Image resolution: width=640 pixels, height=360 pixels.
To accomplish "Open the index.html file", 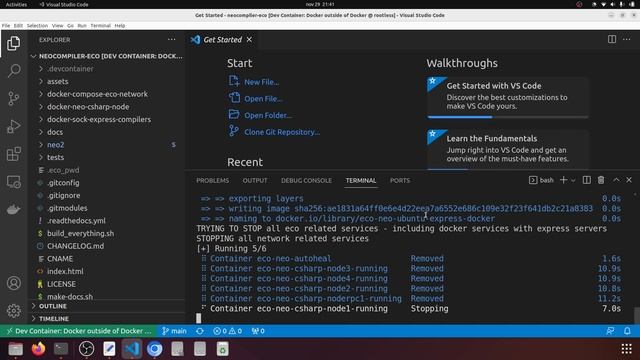I will [107, 271].
